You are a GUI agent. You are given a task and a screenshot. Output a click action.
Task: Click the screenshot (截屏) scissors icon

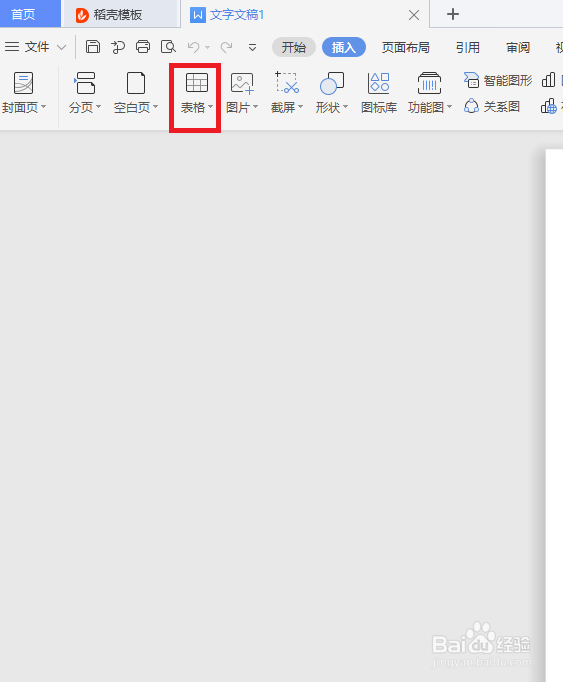287,83
